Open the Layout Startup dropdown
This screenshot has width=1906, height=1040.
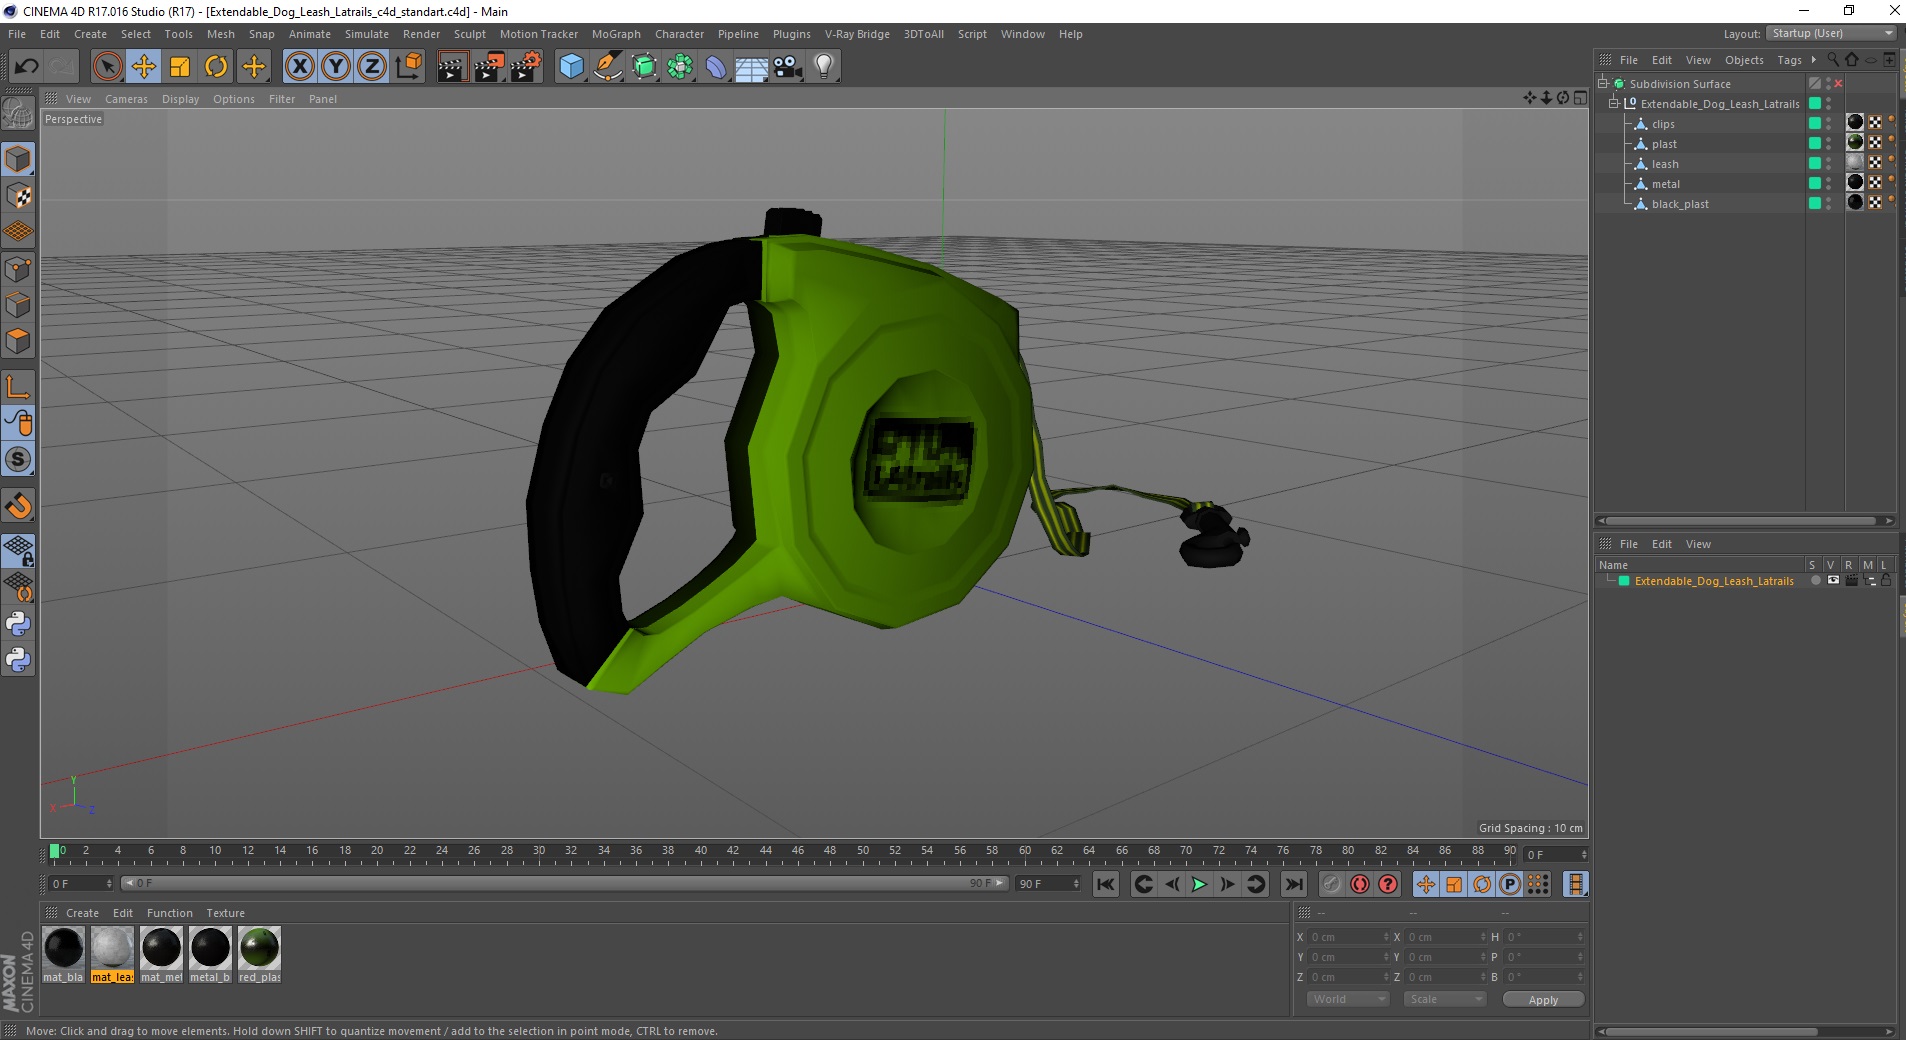point(1831,33)
